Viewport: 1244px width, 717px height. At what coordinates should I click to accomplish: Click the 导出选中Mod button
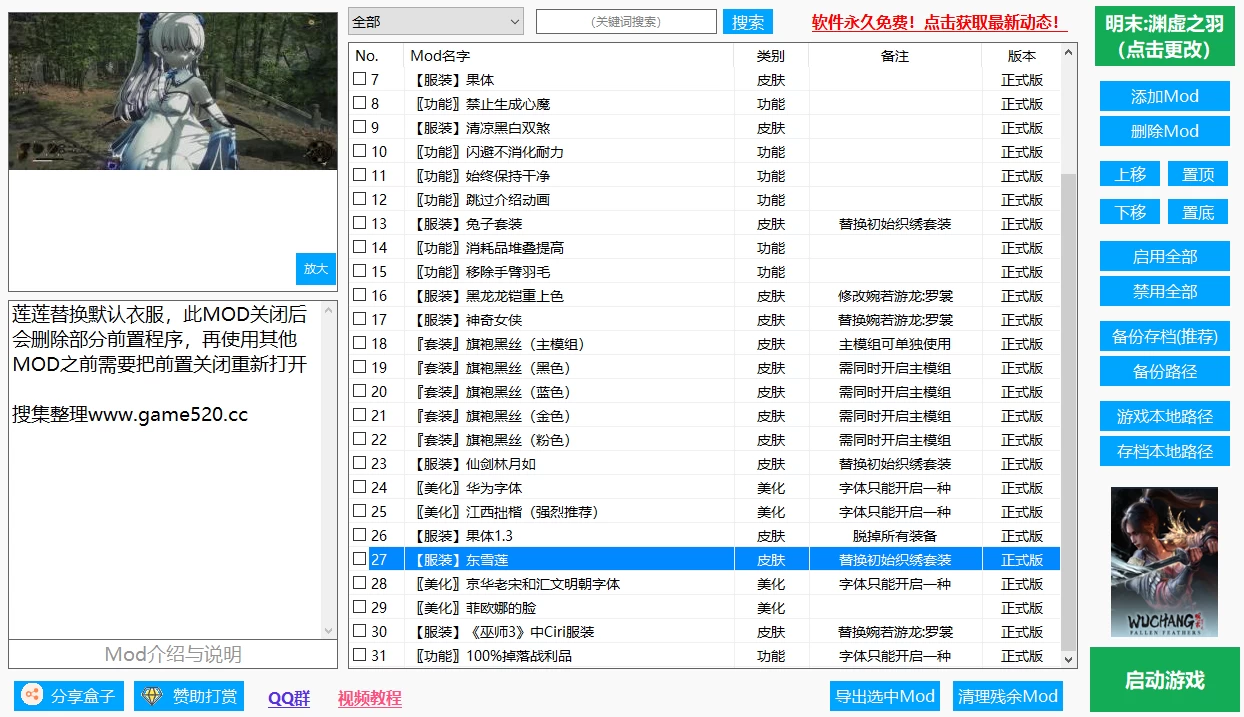(886, 696)
